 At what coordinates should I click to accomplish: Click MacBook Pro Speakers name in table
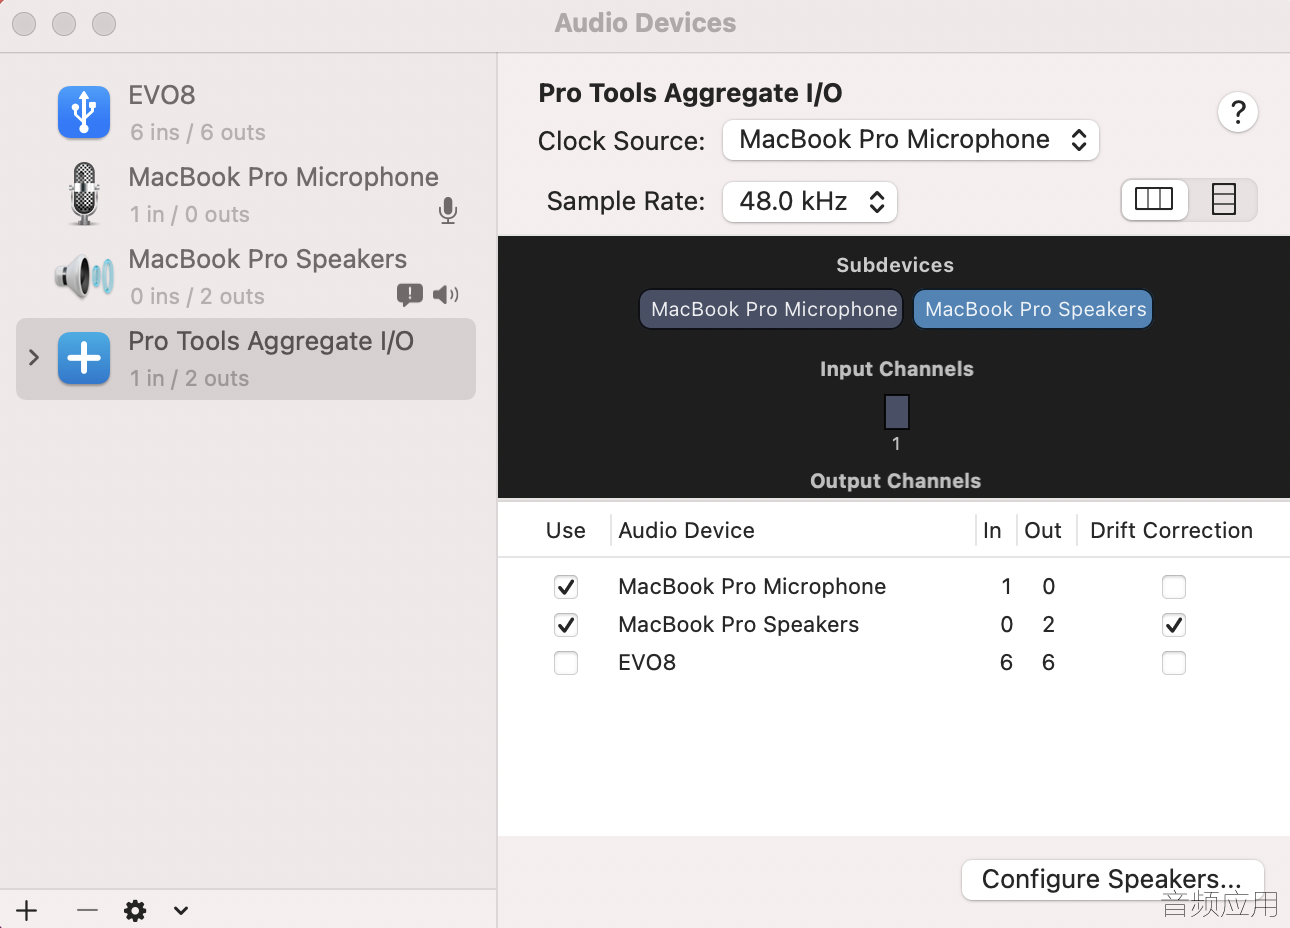point(739,624)
